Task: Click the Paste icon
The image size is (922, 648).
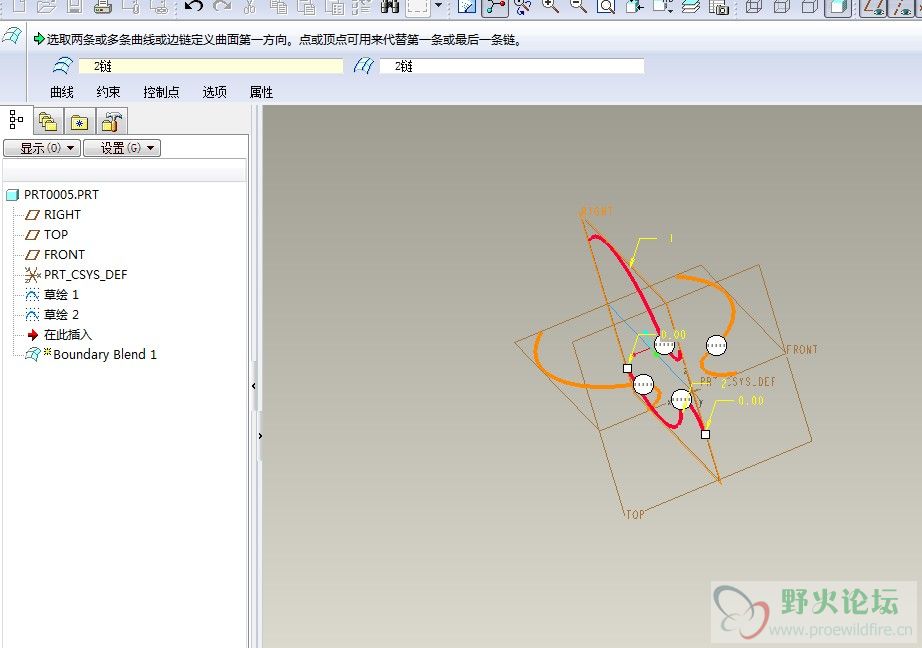Action: click(x=306, y=6)
